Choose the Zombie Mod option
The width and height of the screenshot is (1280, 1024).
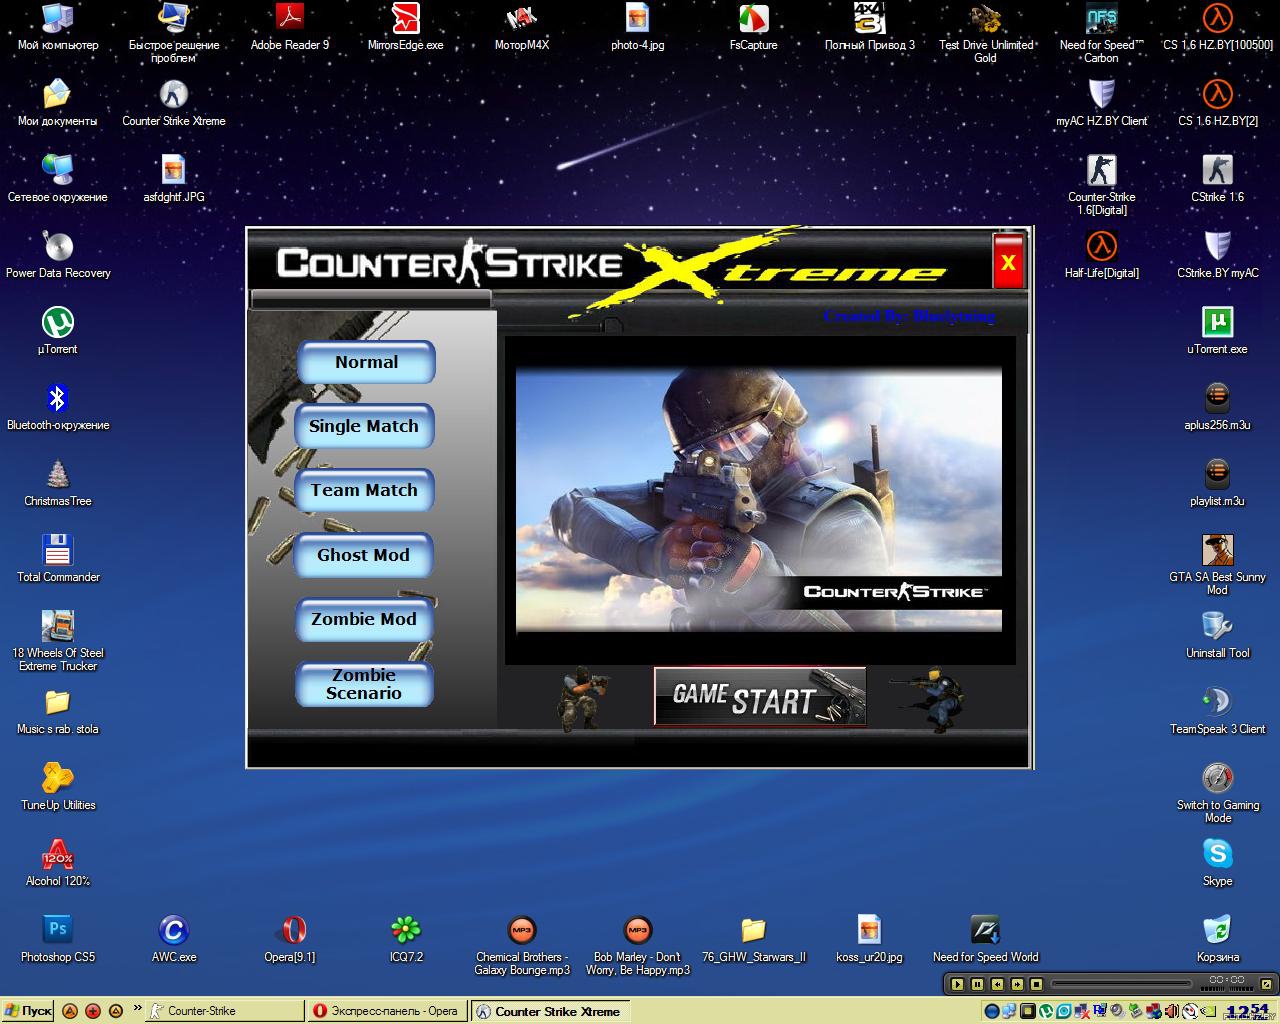pos(364,619)
